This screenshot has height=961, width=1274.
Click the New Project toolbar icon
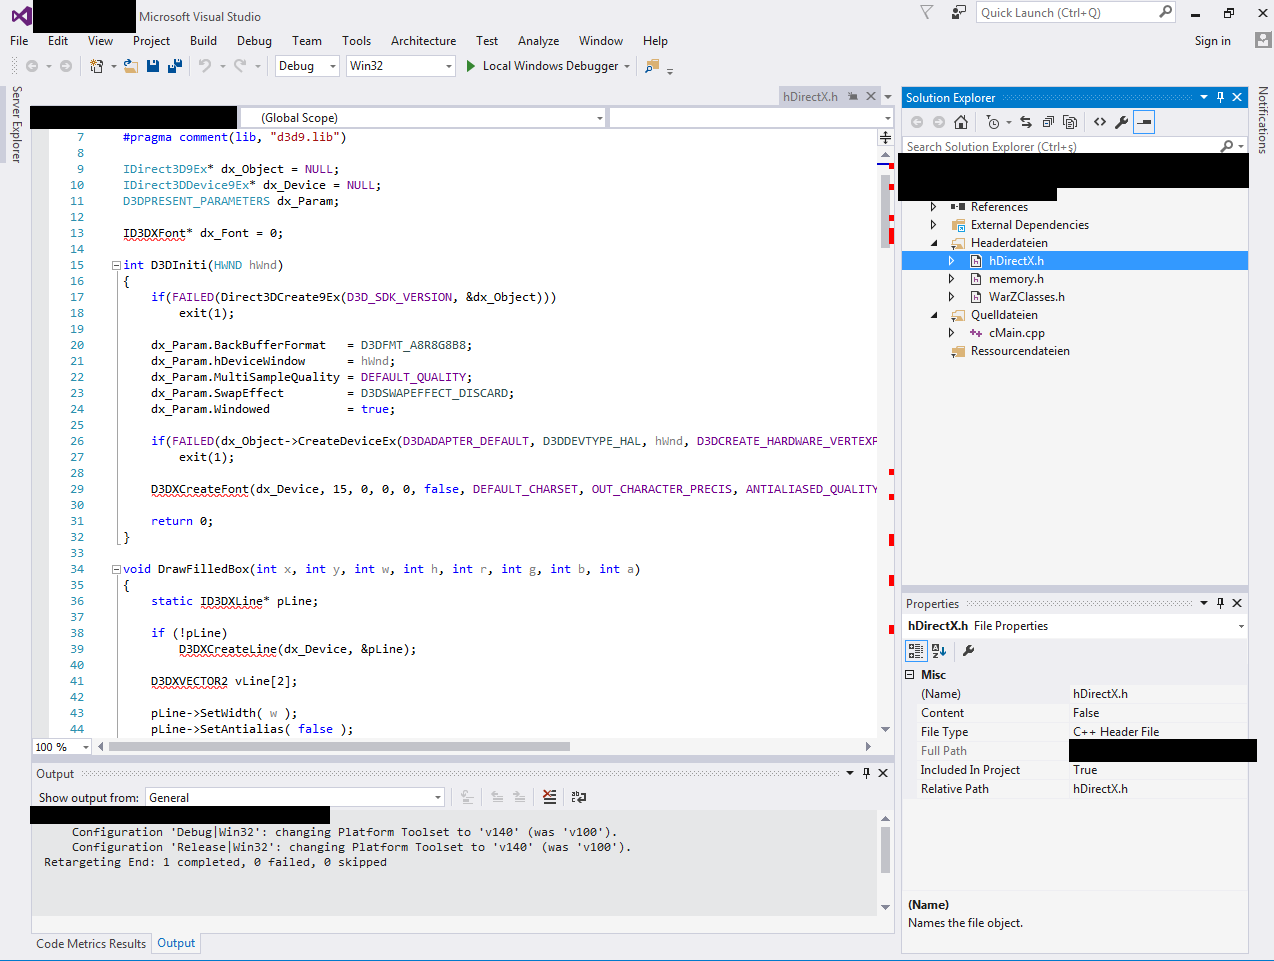click(97, 66)
